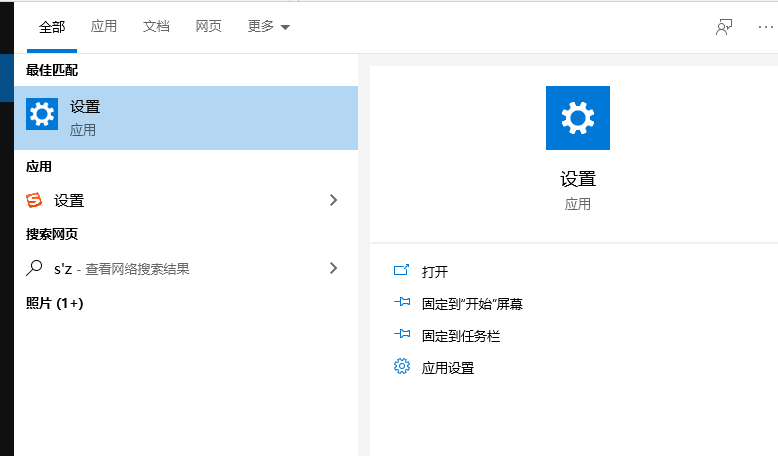
Task: Open the three-dot more options menu
Action: [766, 27]
